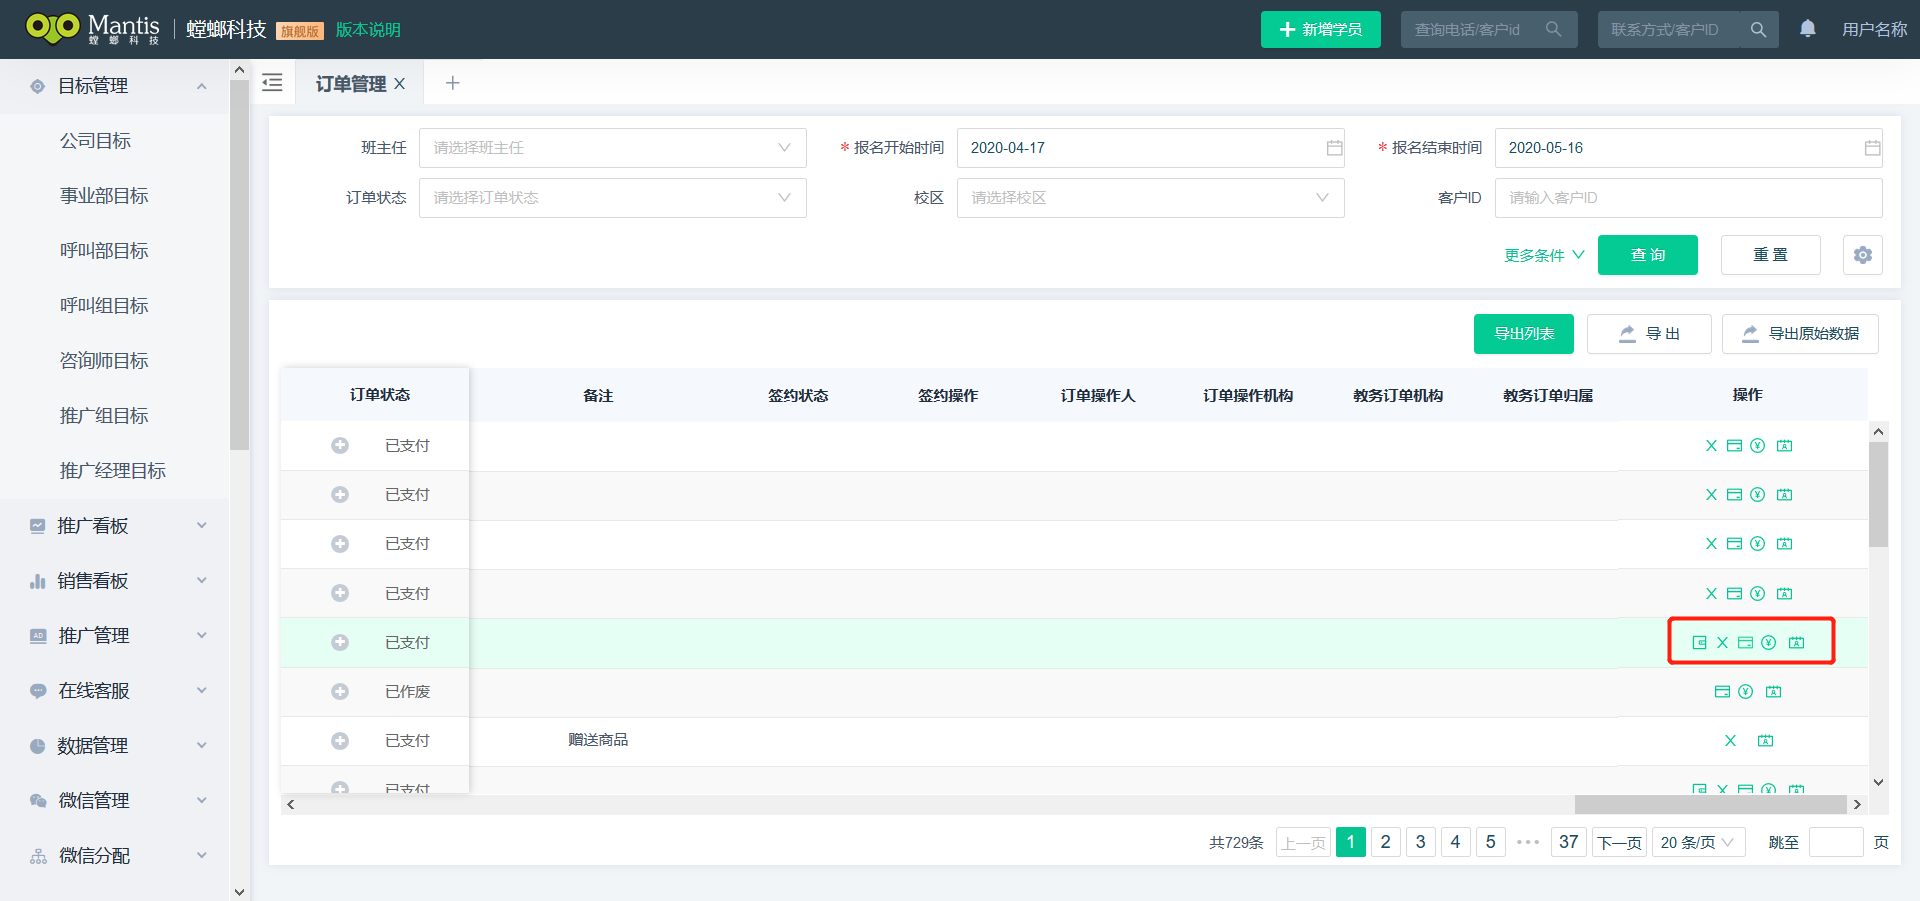Open the 订单状态 filter dropdown
Viewport: 1920px width, 901px height.
coord(612,198)
